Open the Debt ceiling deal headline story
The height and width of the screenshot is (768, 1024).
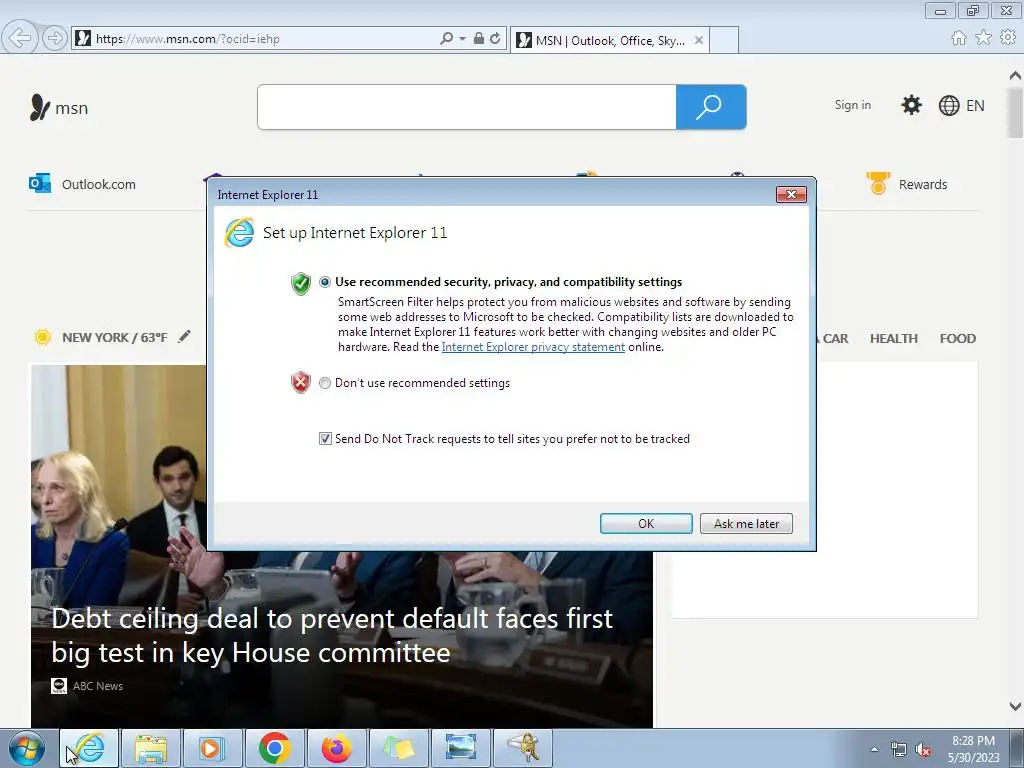point(332,635)
